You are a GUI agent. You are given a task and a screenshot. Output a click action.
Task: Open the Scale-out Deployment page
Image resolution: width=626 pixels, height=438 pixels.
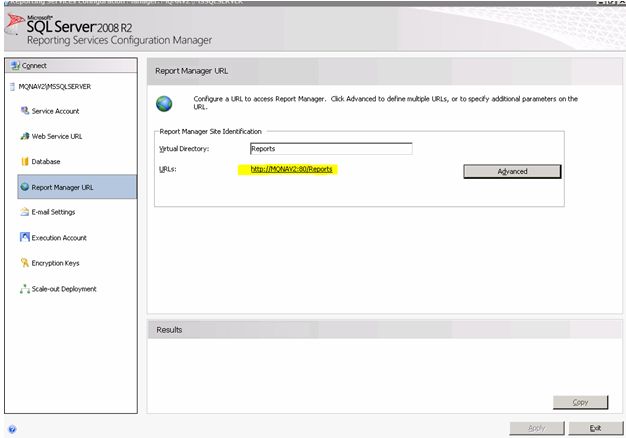64,289
